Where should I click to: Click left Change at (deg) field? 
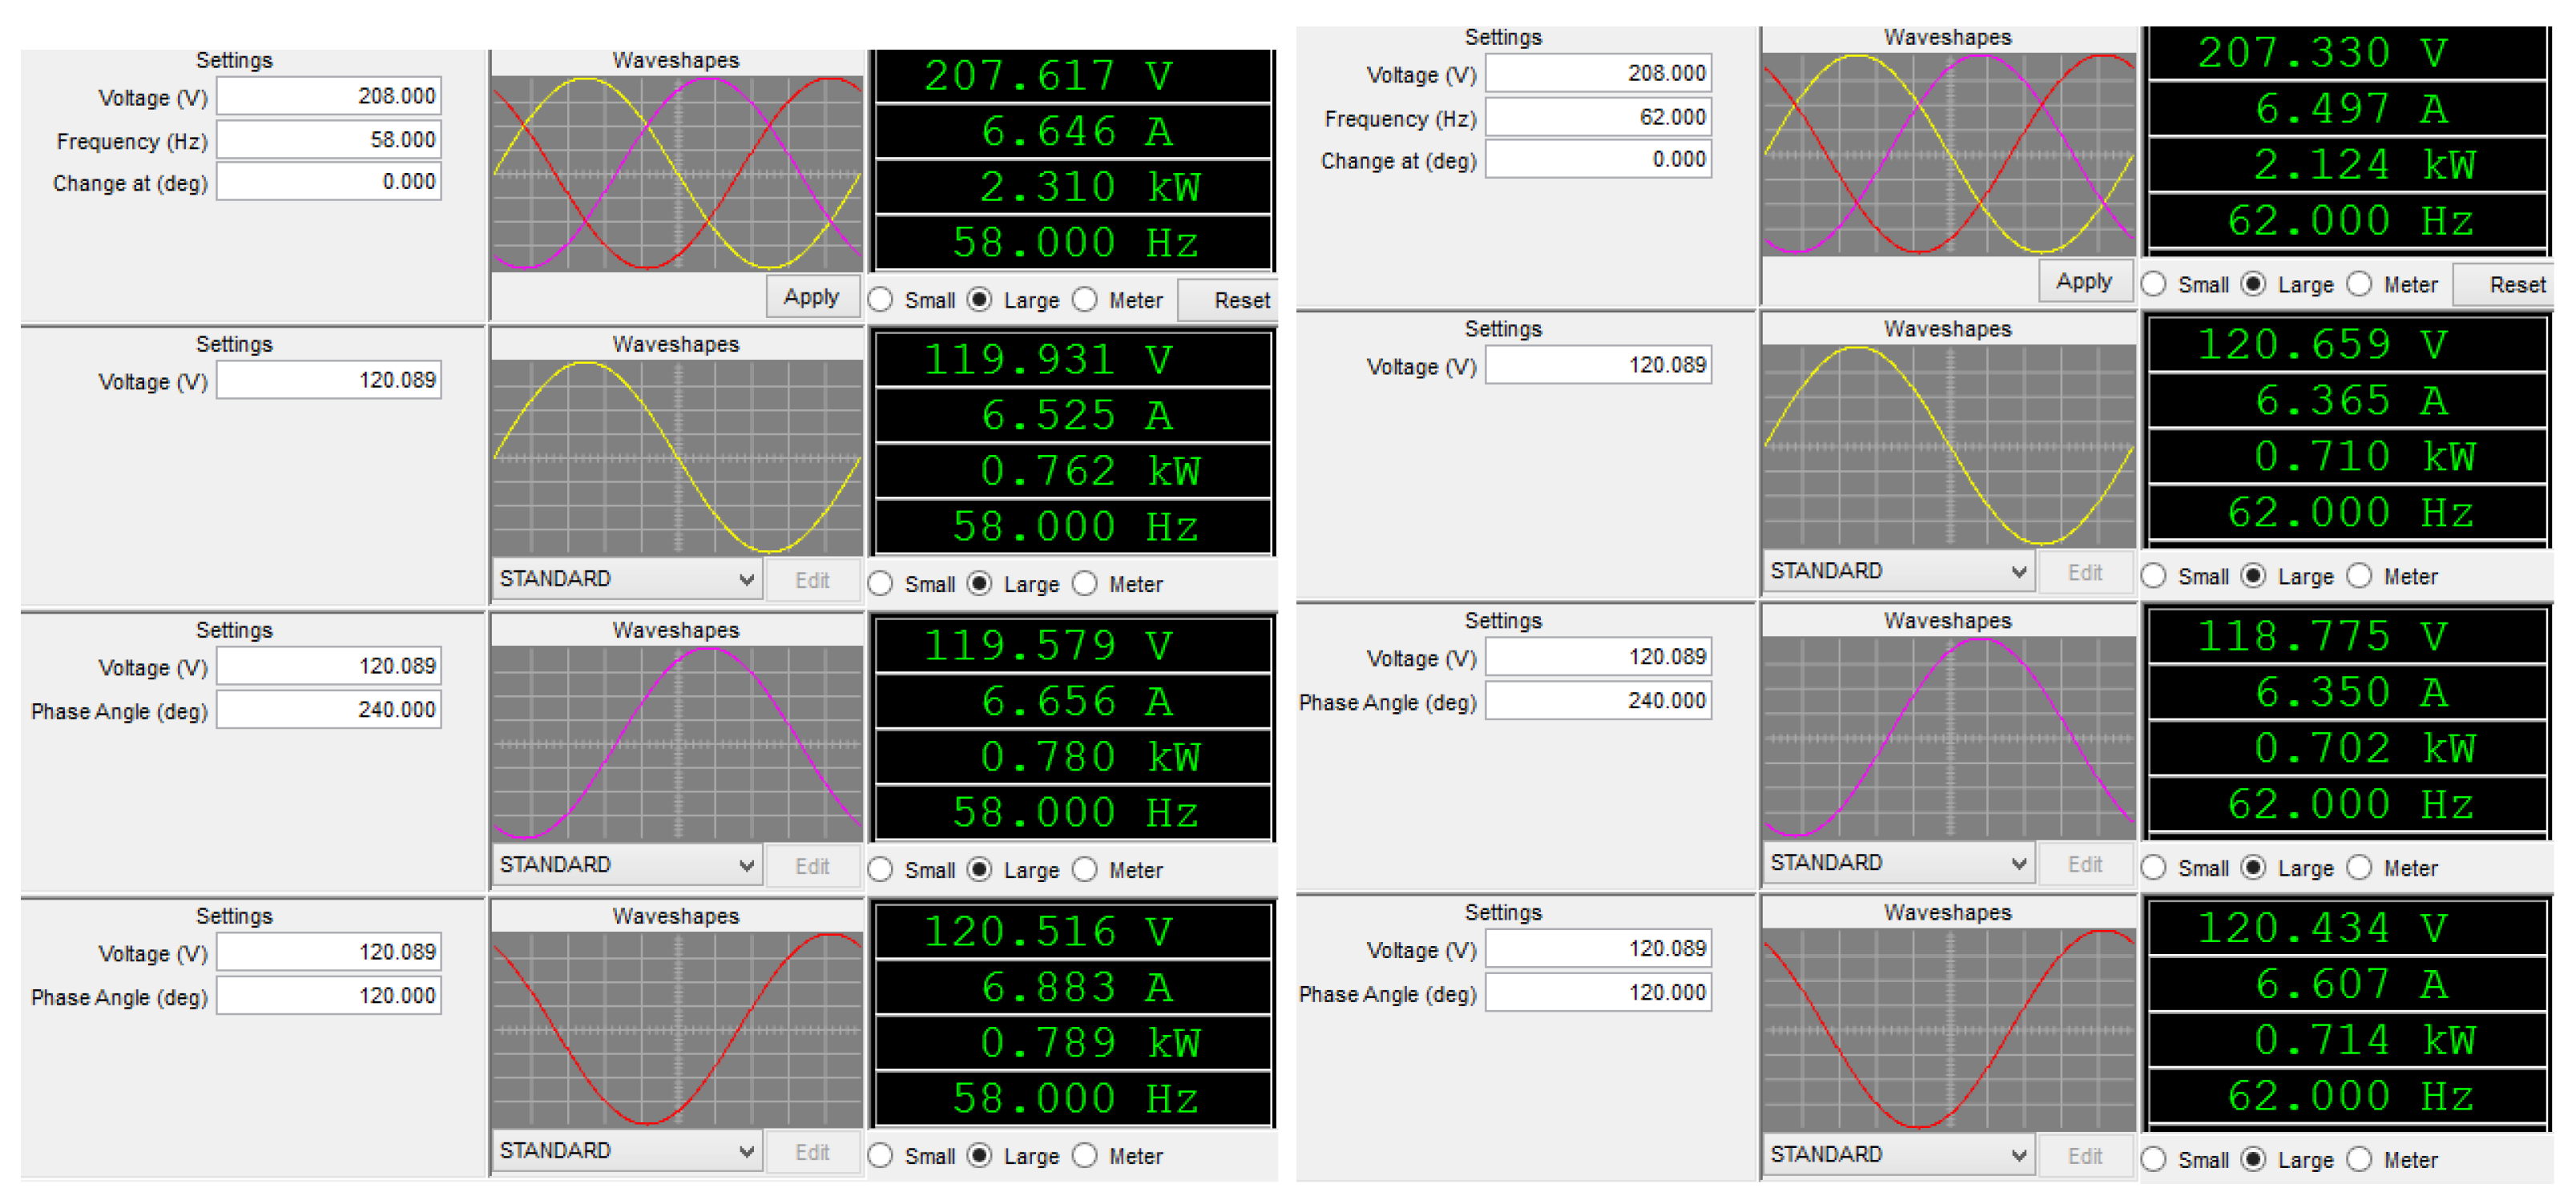coord(329,182)
